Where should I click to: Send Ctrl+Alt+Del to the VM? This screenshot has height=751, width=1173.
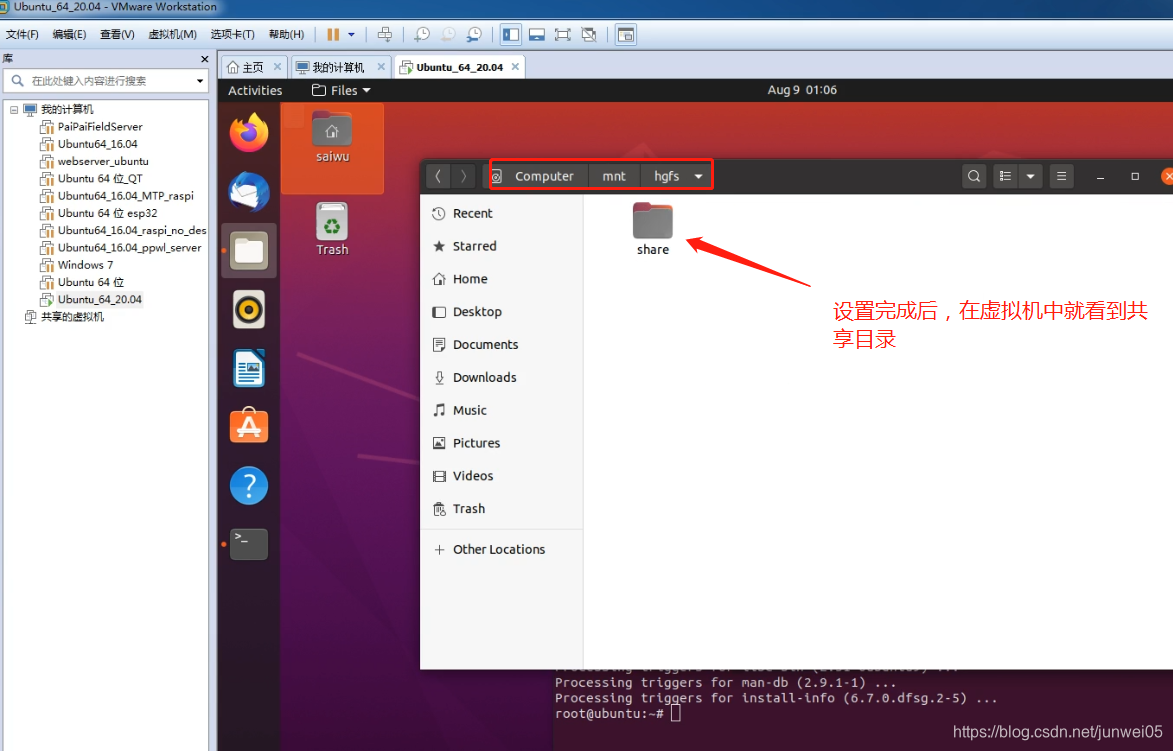[x=385, y=34]
